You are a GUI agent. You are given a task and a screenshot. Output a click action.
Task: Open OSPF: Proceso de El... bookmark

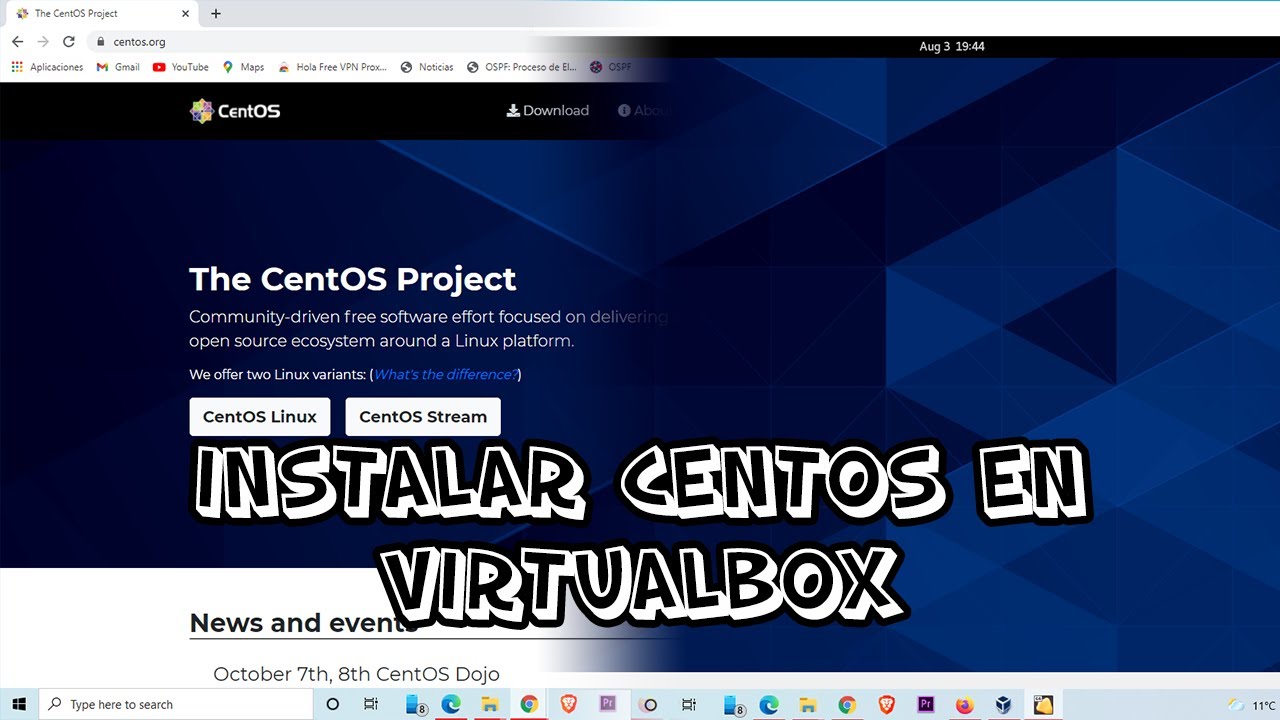[522, 67]
